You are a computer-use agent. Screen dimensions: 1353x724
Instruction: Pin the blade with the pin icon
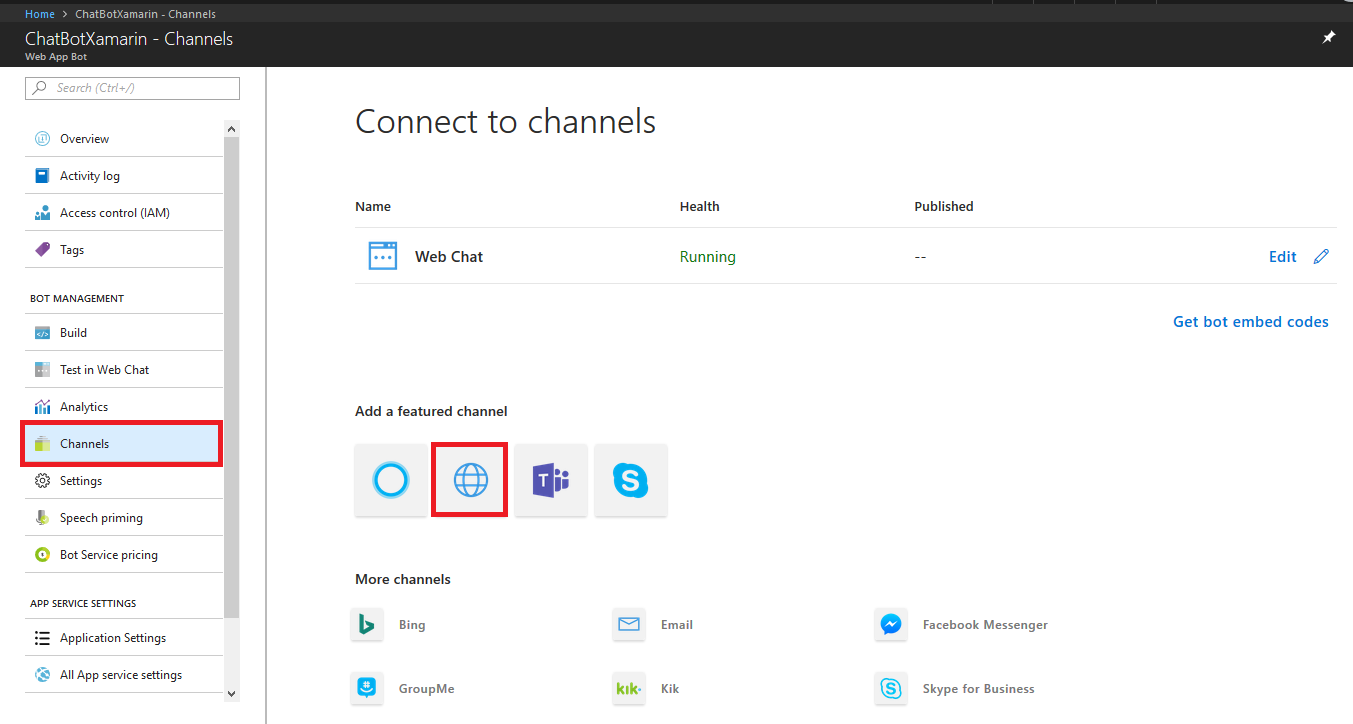pos(1329,37)
